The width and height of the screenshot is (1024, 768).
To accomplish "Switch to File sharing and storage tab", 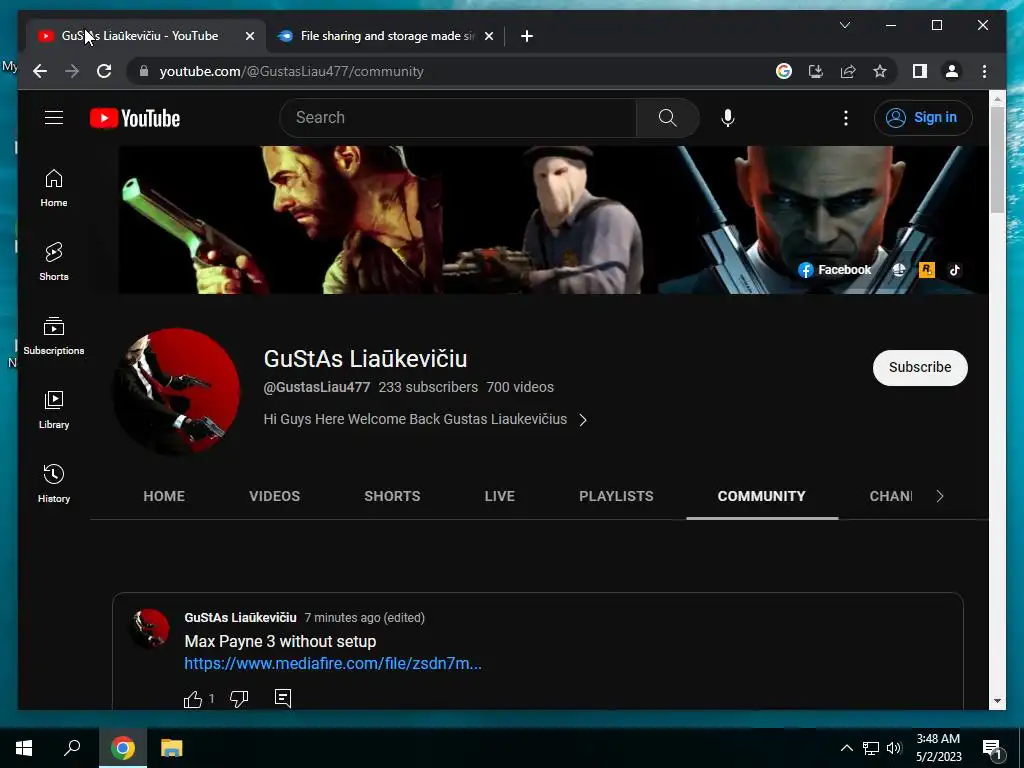I will coord(386,36).
